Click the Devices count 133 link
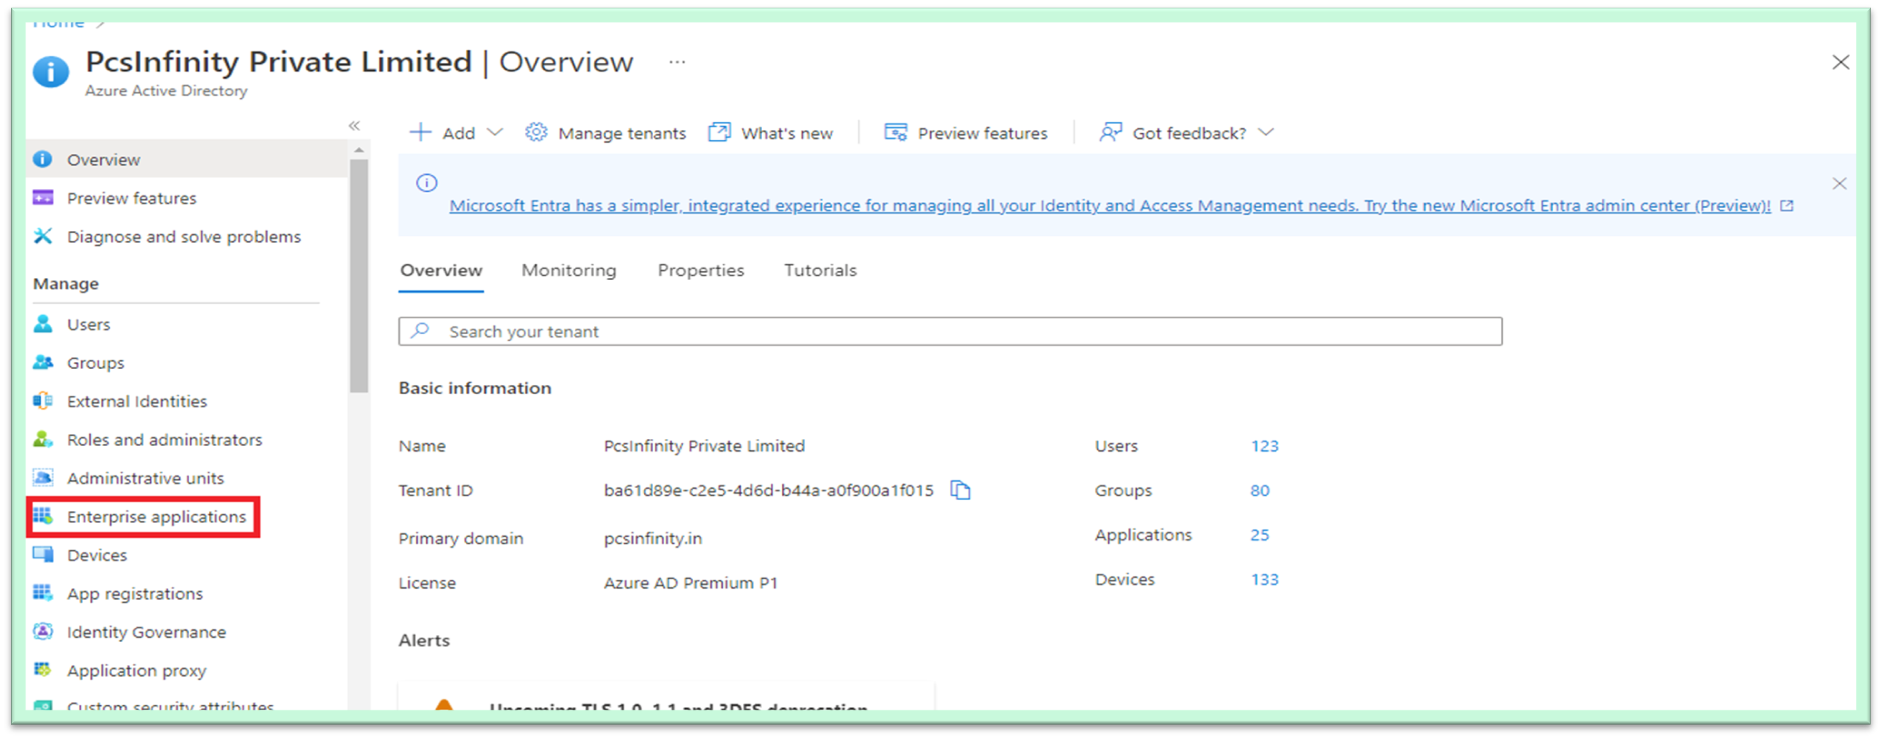Viewport: 1882px width, 739px height. 1264,579
